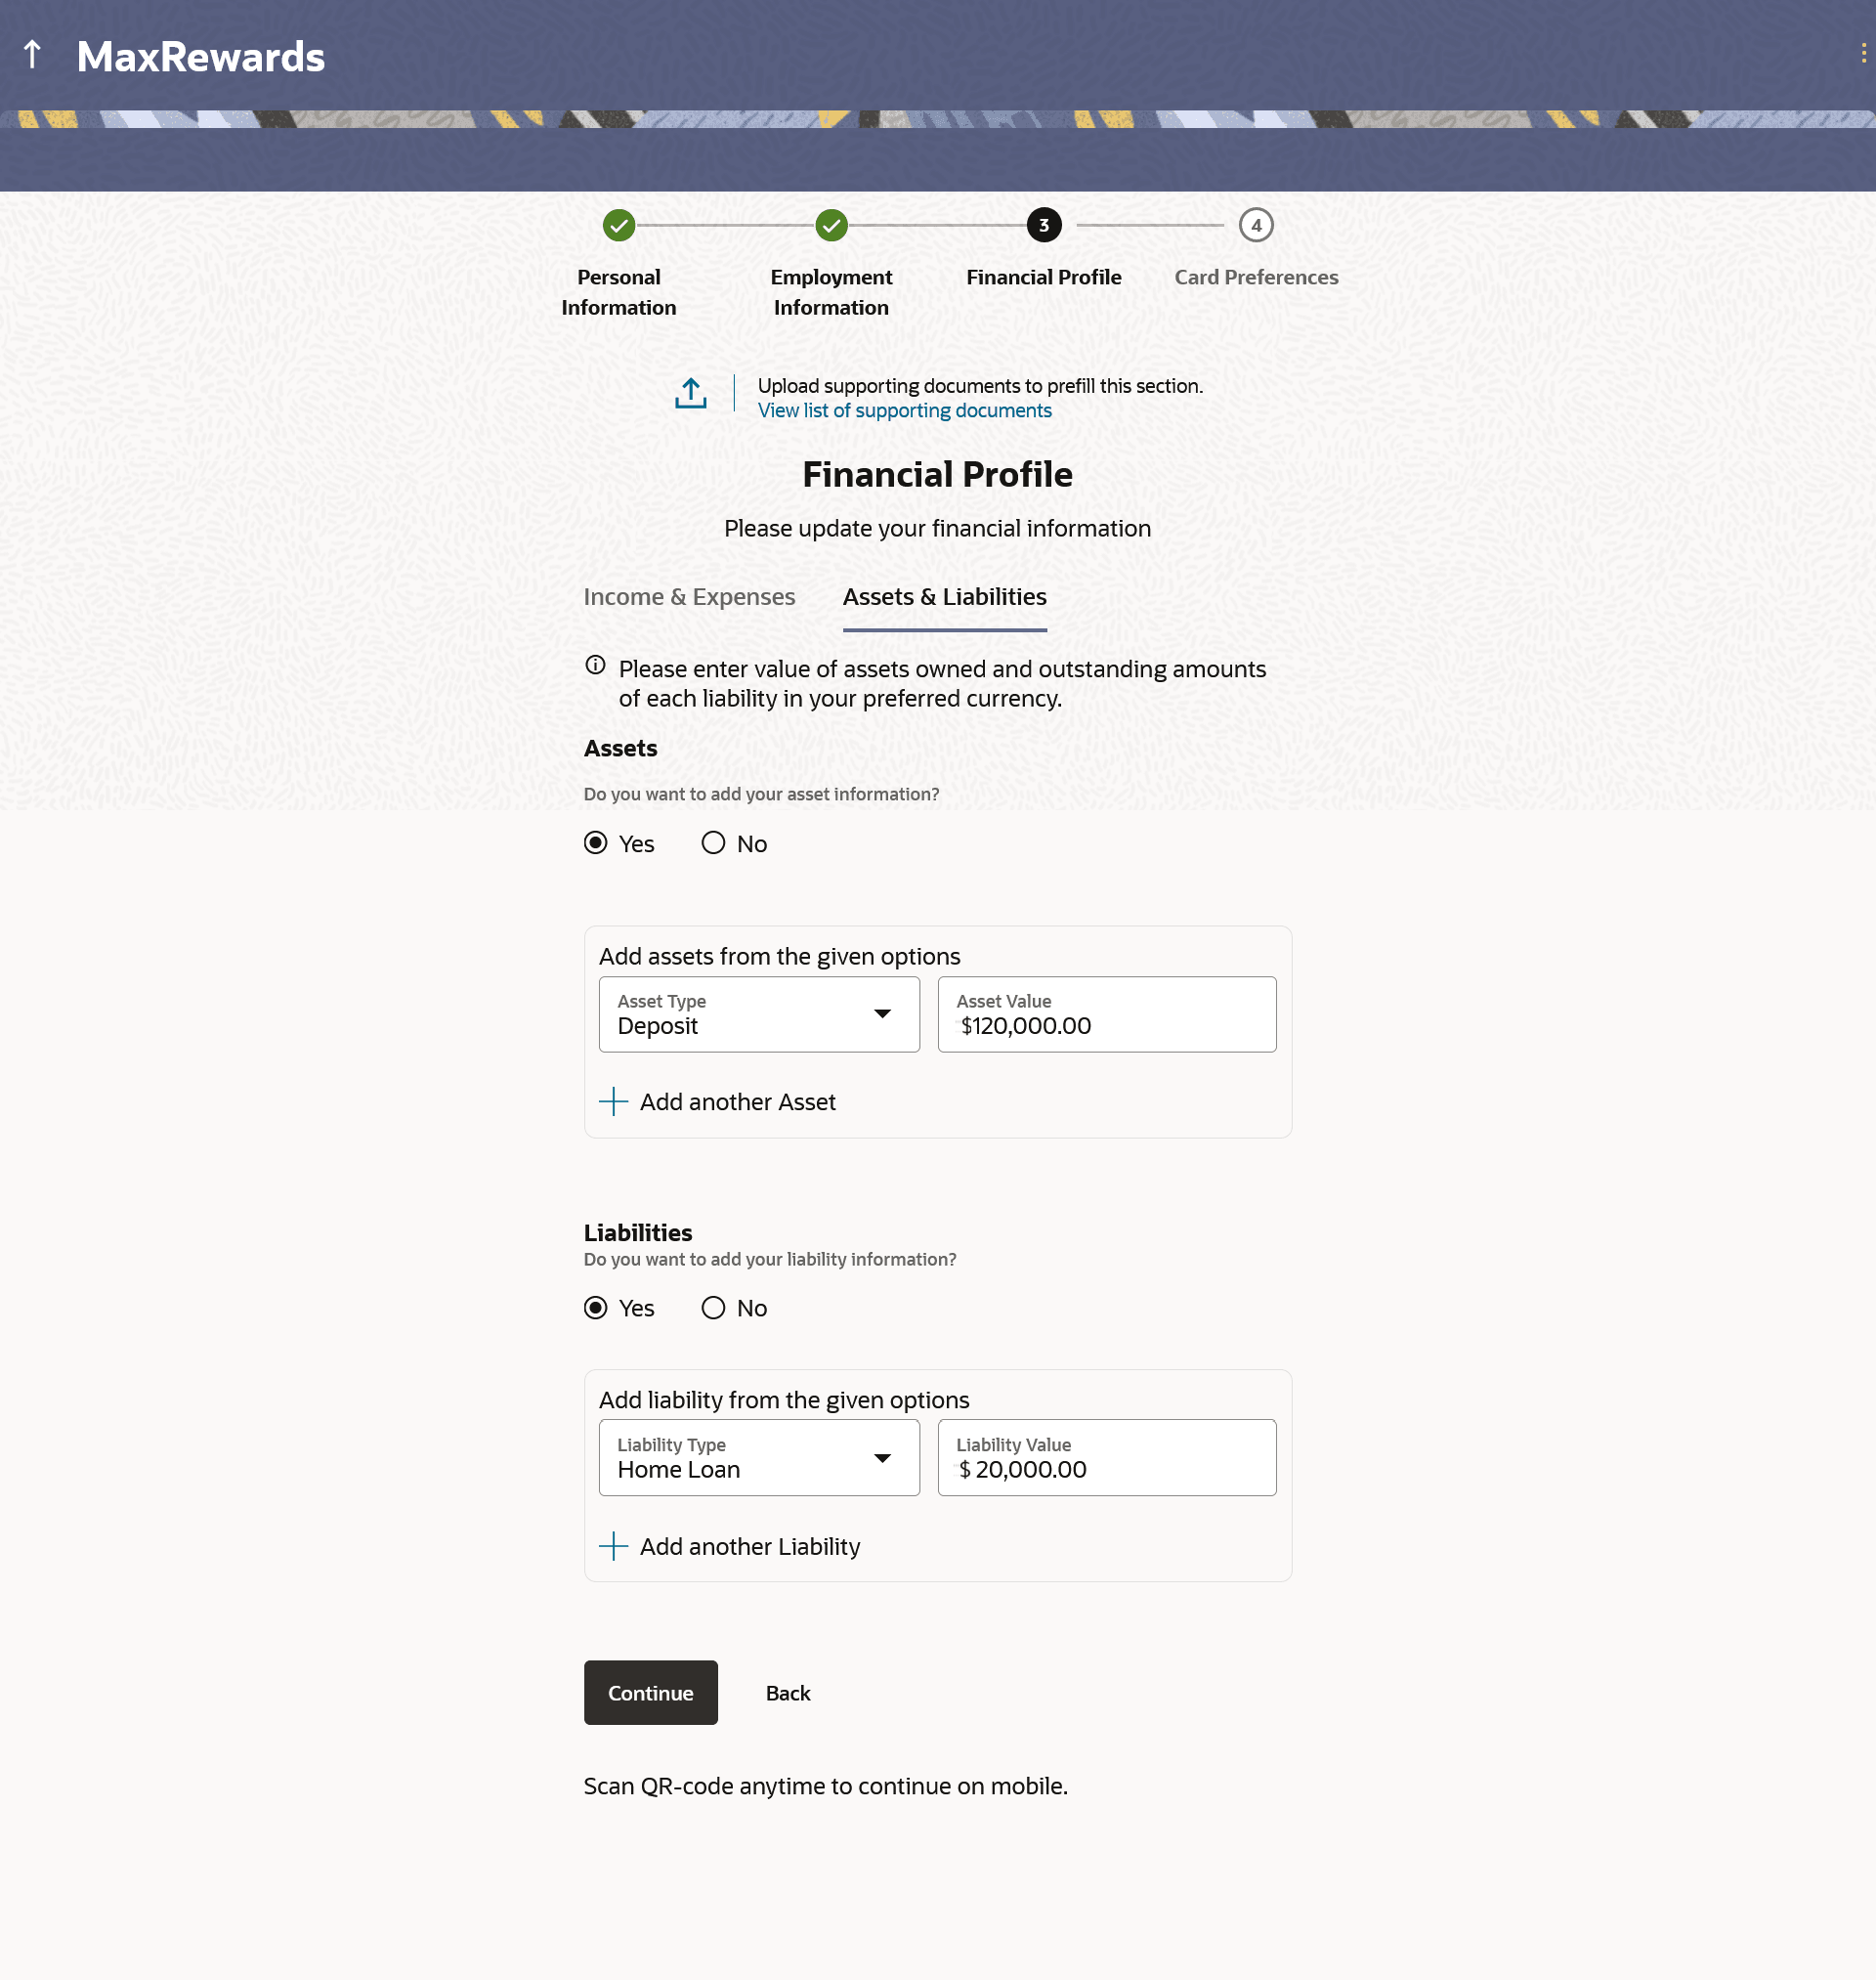Open View list of supporting documents link
1876x1980 pixels.
904,410
